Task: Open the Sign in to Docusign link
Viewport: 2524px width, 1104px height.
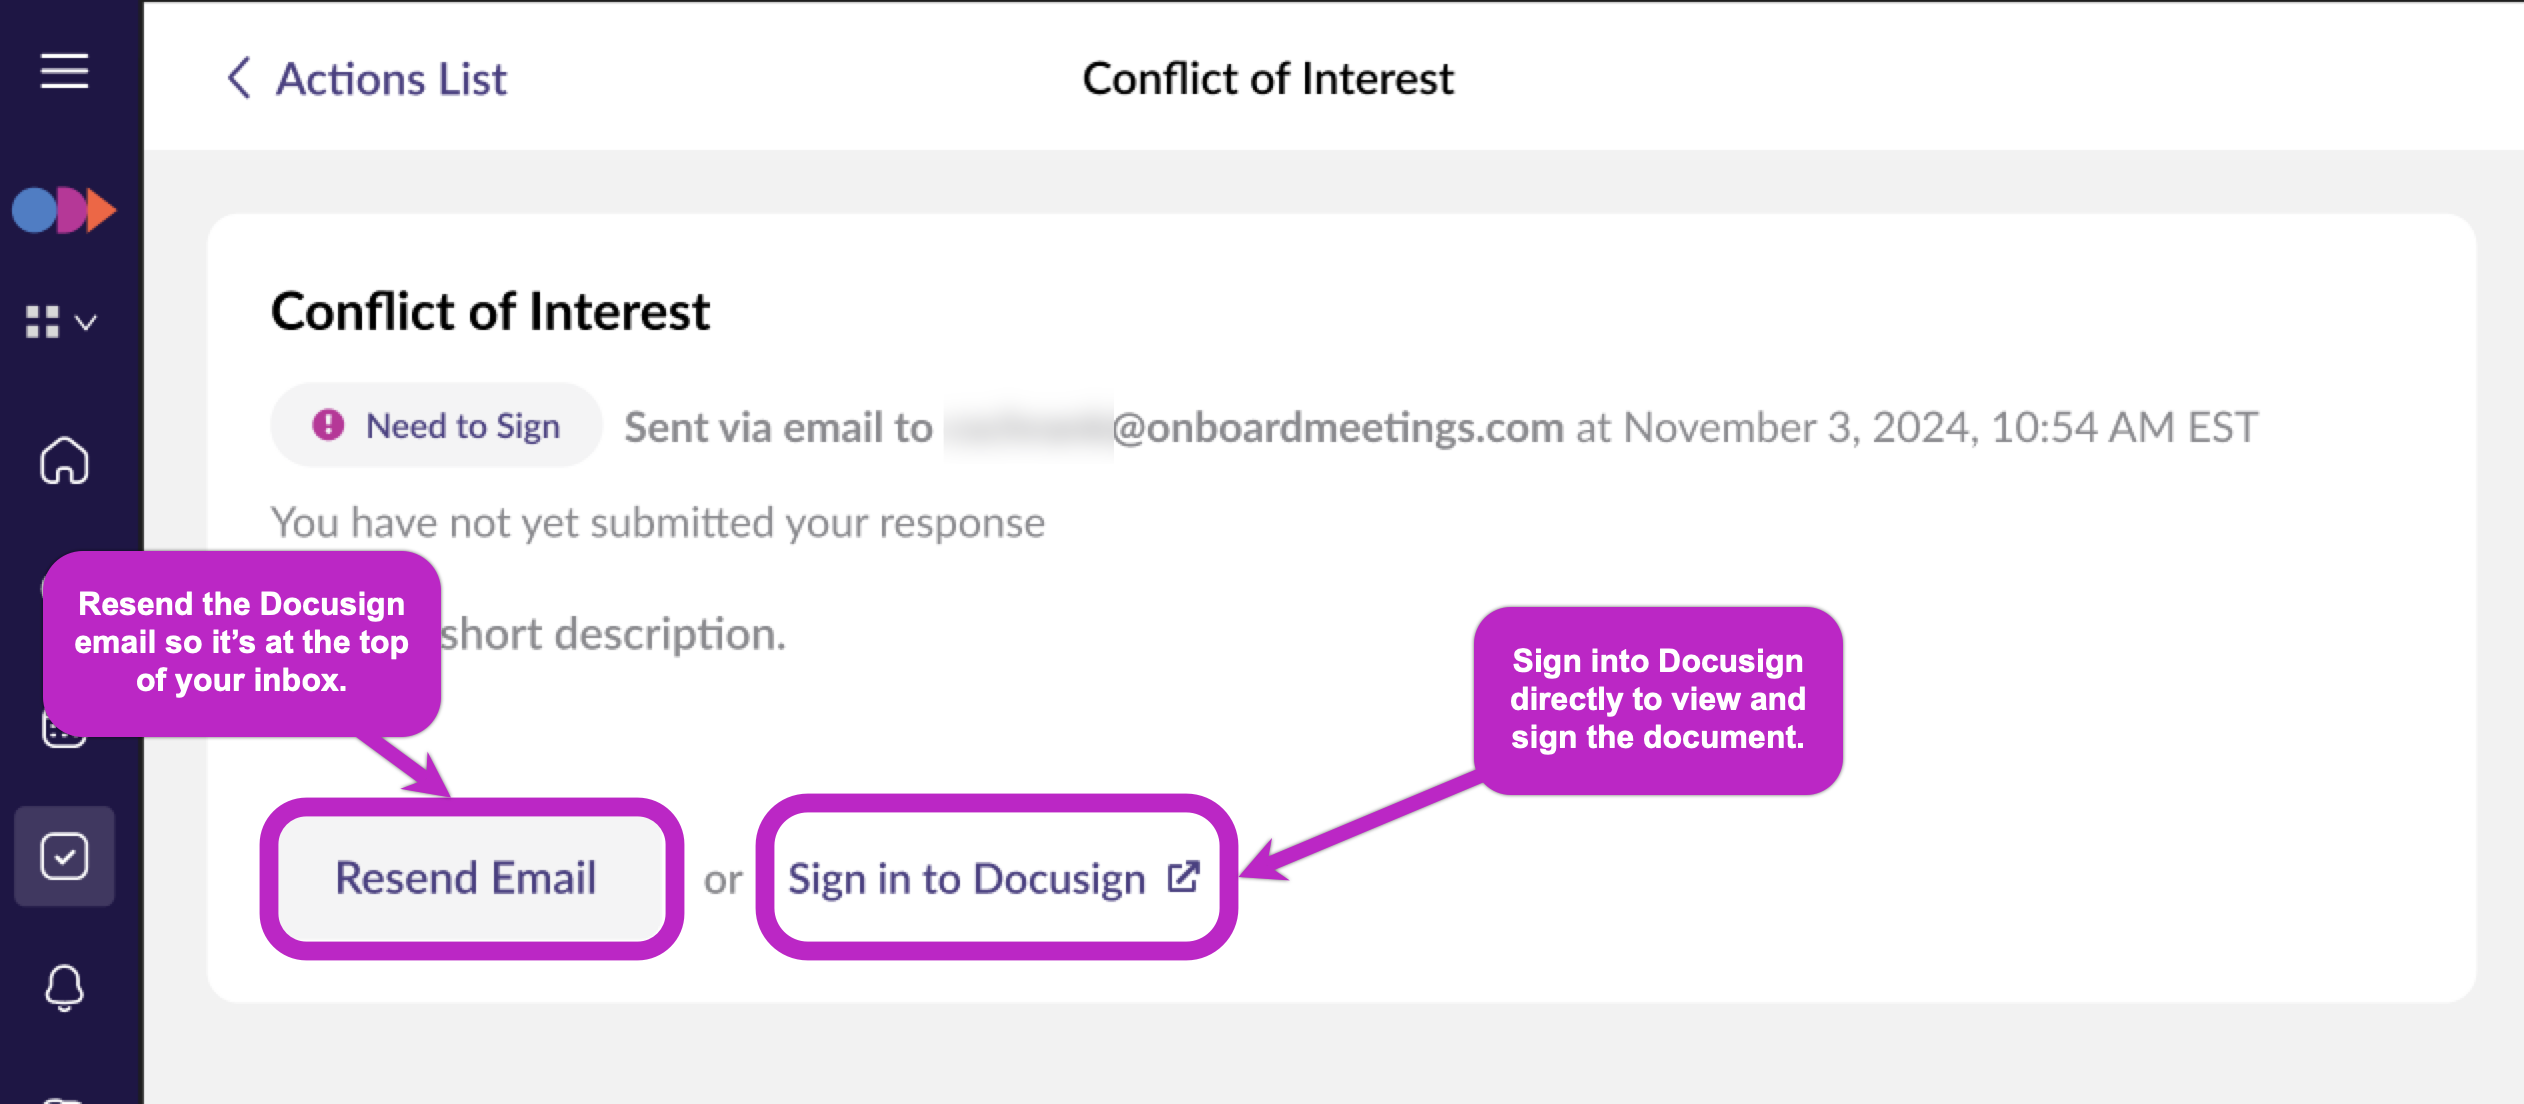Action: (x=966, y=879)
